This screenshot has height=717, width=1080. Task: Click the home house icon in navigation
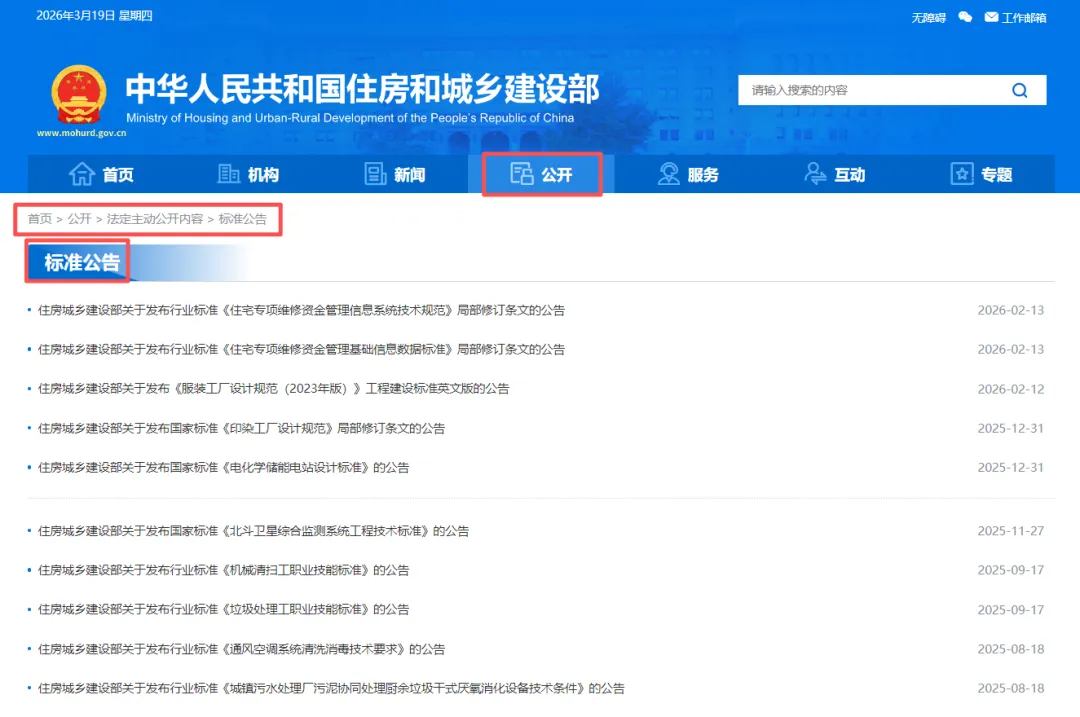pyautogui.click(x=81, y=174)
